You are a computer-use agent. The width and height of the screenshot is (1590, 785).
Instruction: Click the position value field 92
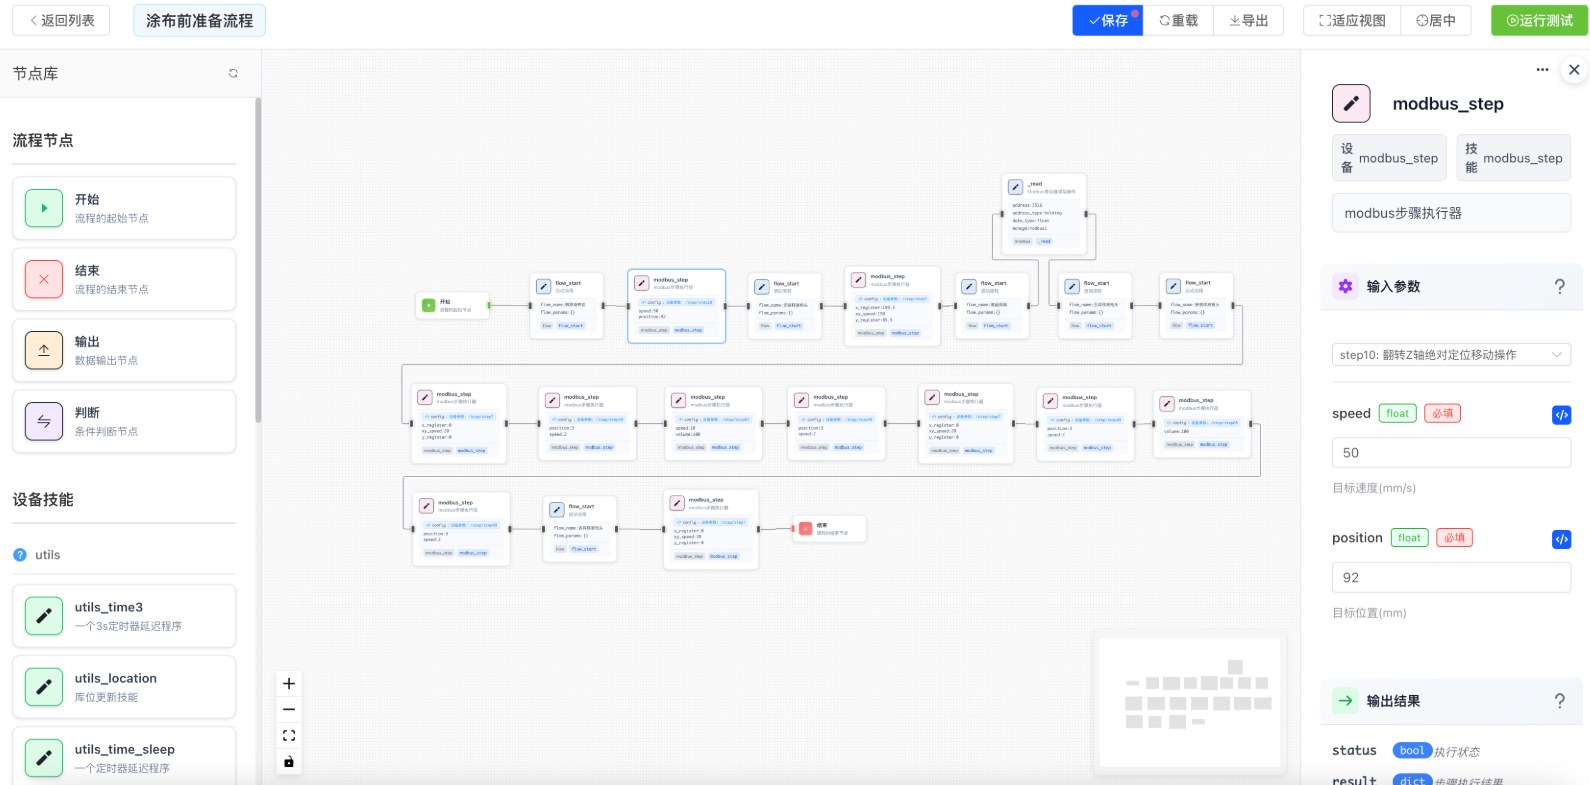pyautogui.click(x=1451, y=577)
